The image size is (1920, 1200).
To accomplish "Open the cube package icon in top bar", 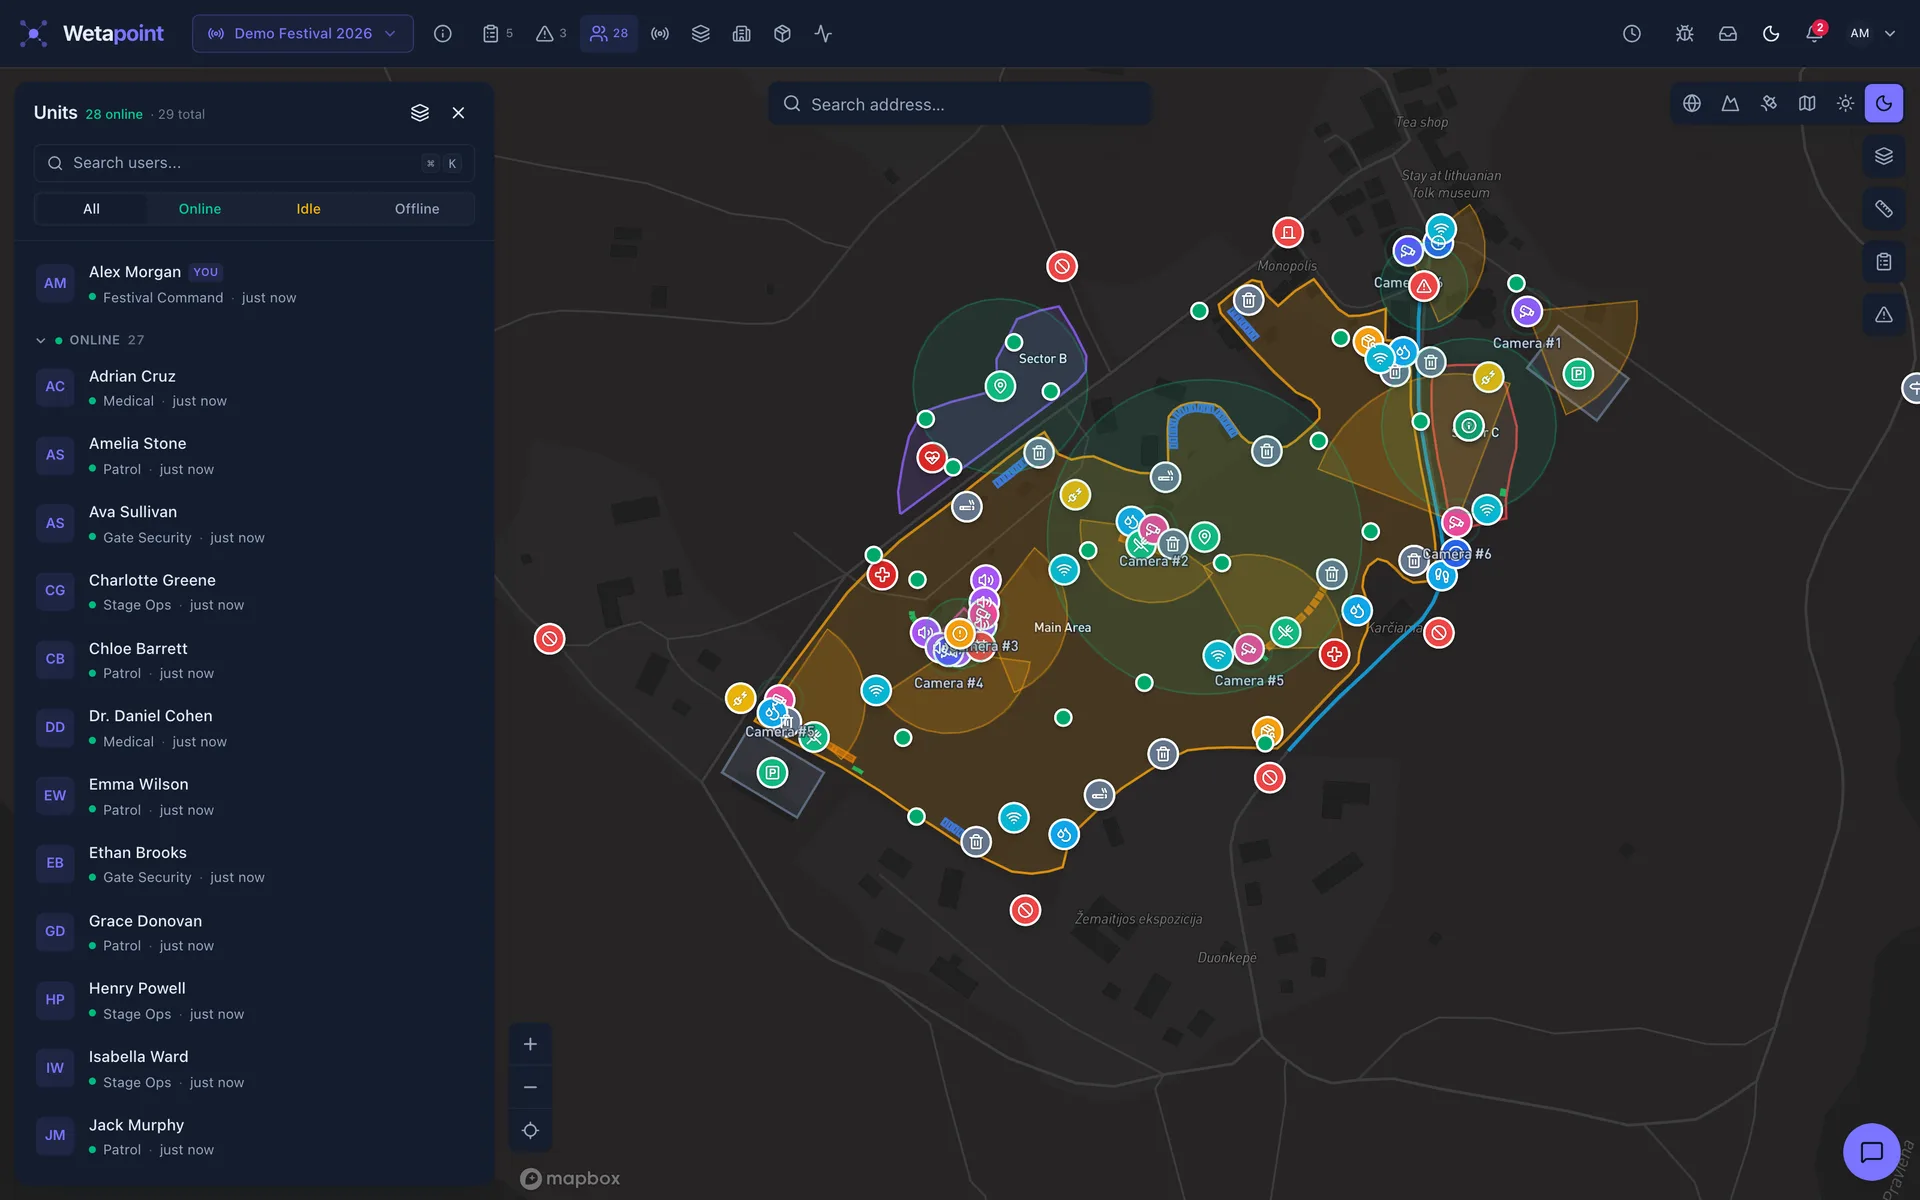I will pyautogui.click(x=782, y=34).
